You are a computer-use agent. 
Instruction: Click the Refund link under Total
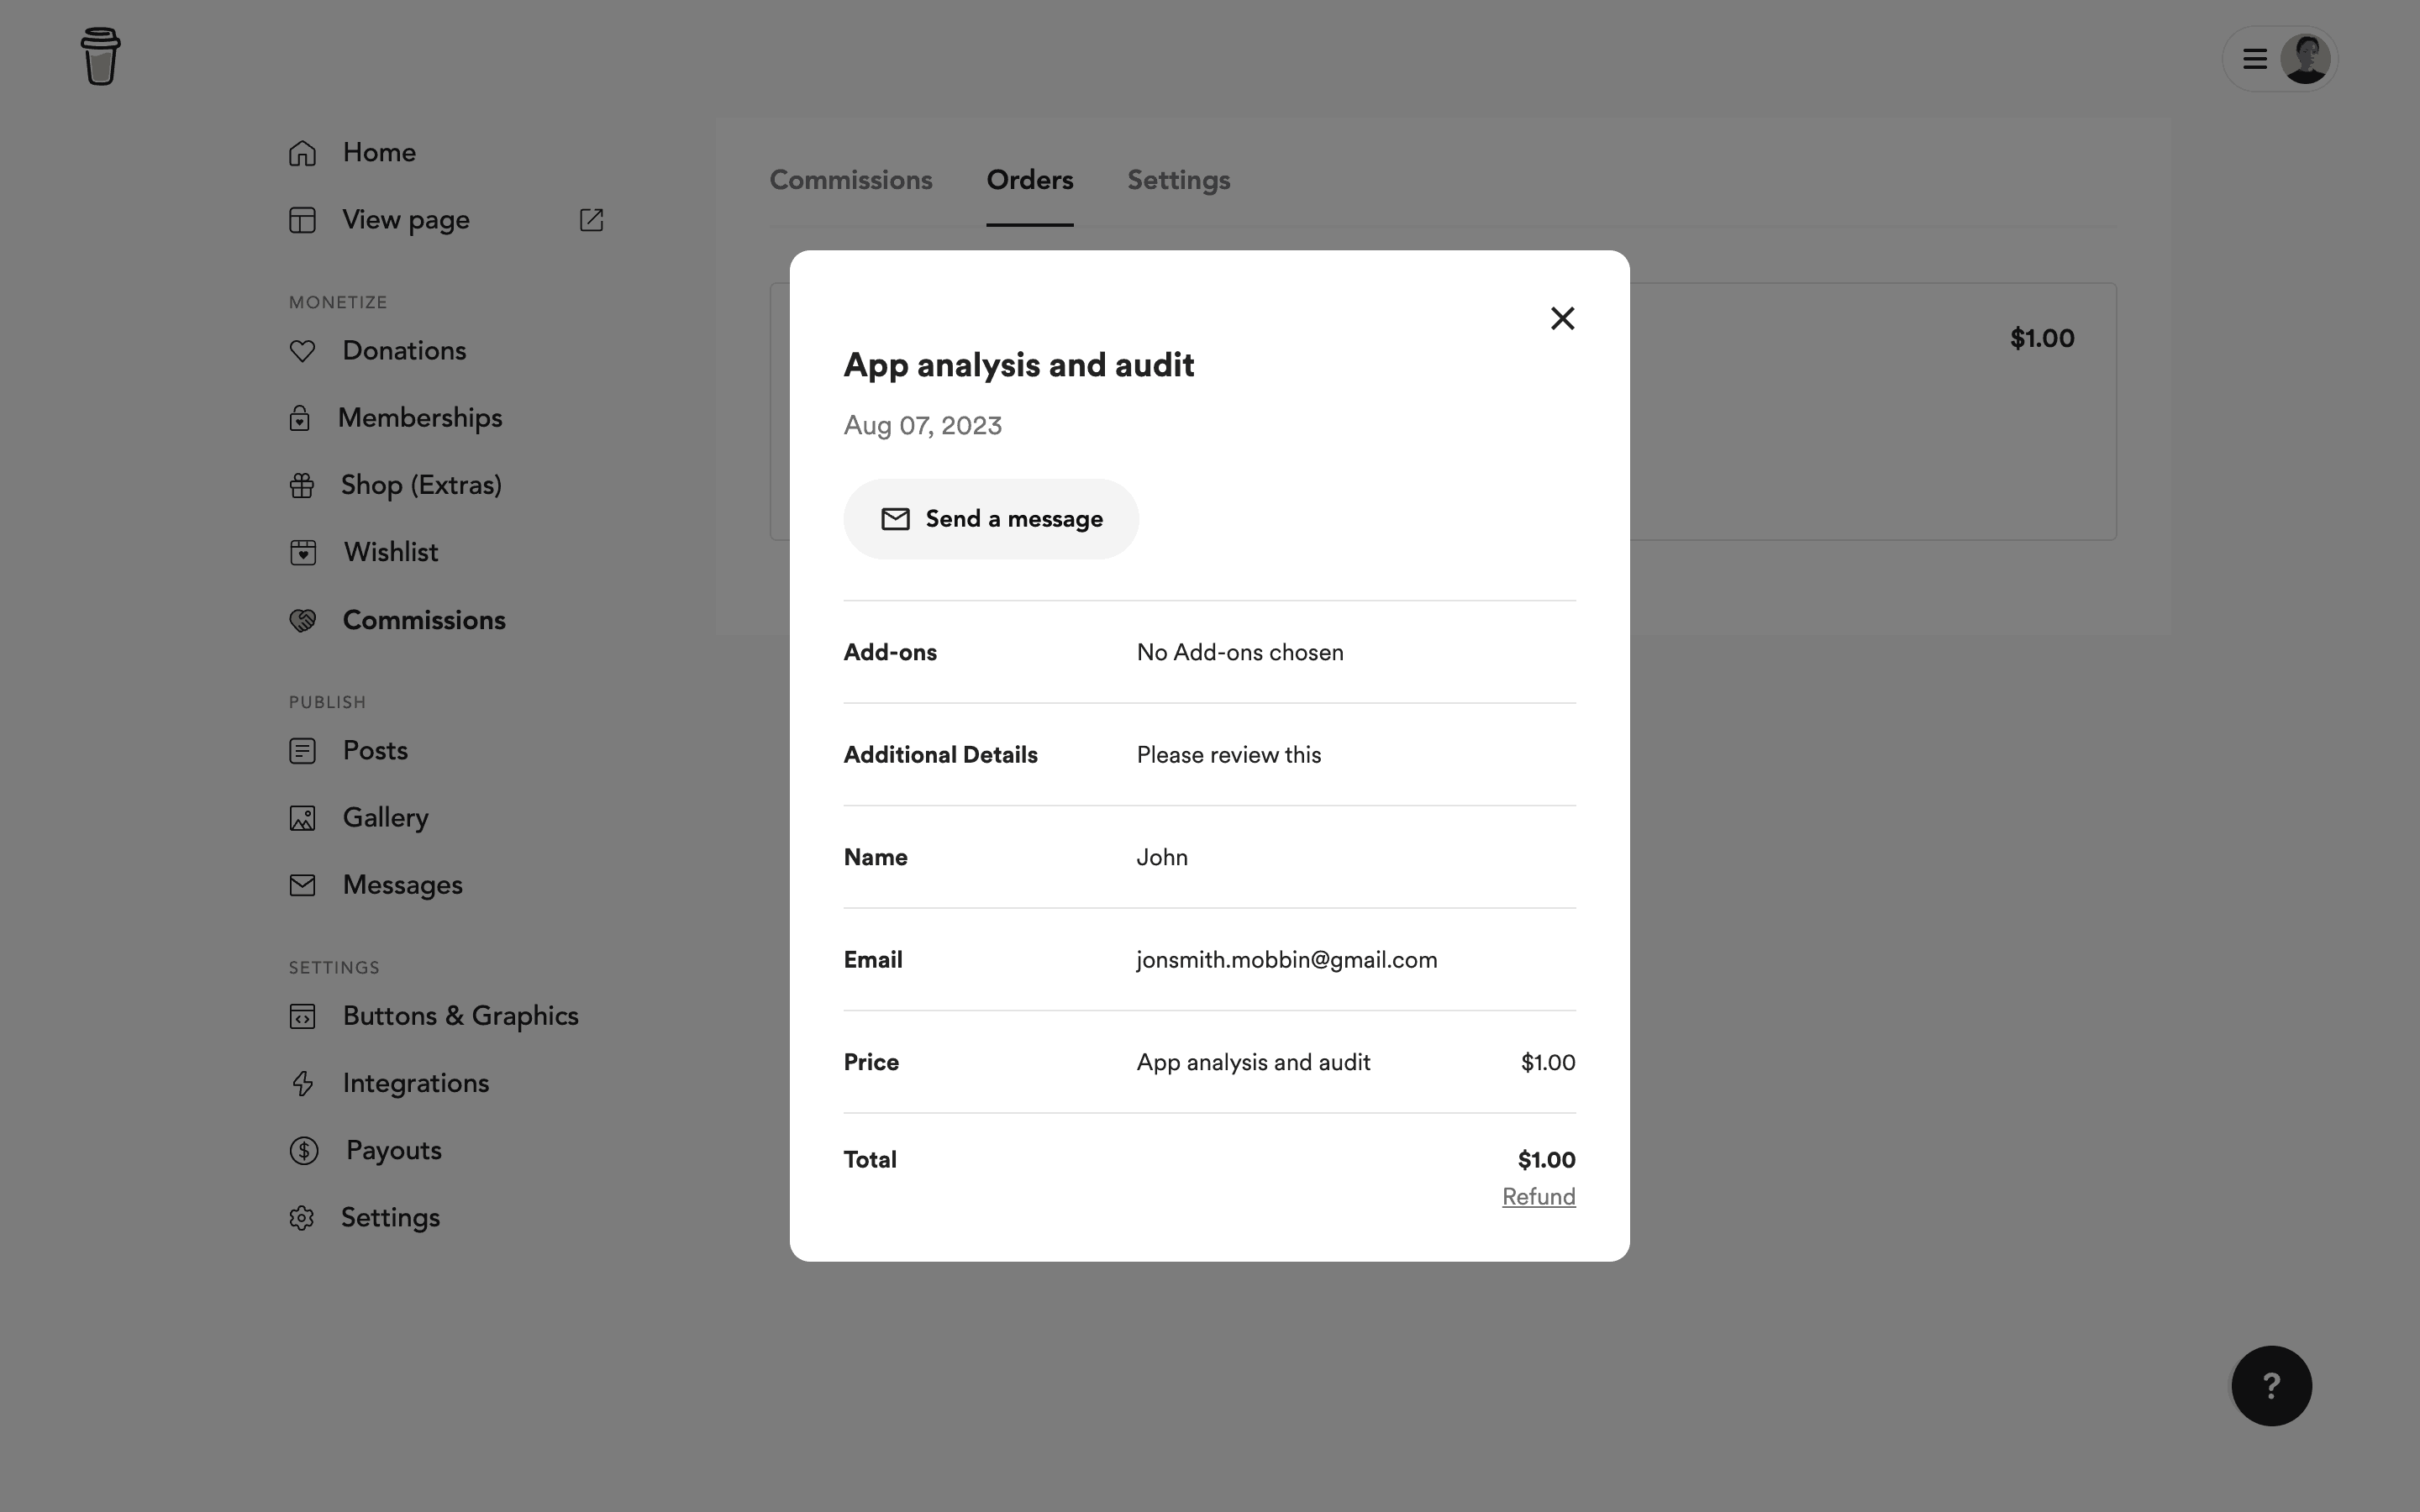tap(1538, 1197)
